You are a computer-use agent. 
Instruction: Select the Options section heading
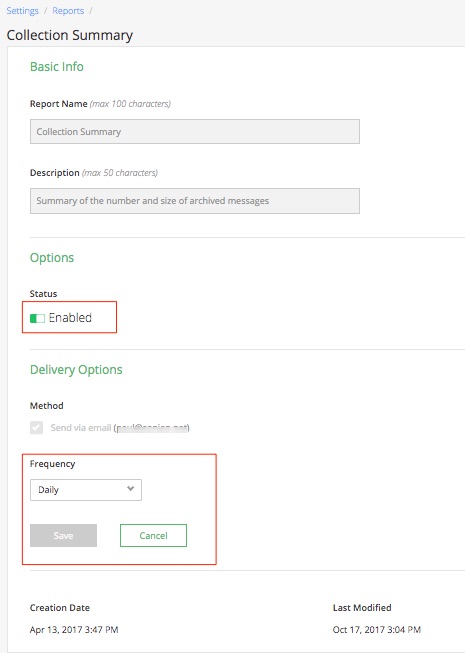point(52,258)
